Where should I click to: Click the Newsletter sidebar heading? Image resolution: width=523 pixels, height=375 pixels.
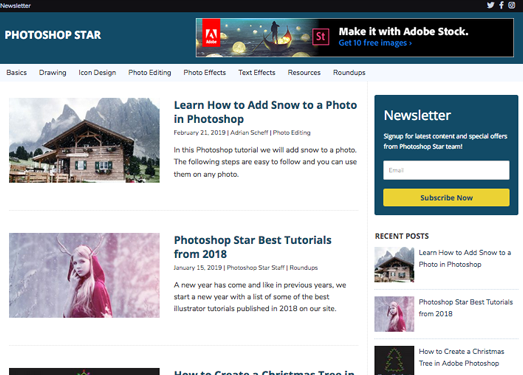tap(417, 115)
